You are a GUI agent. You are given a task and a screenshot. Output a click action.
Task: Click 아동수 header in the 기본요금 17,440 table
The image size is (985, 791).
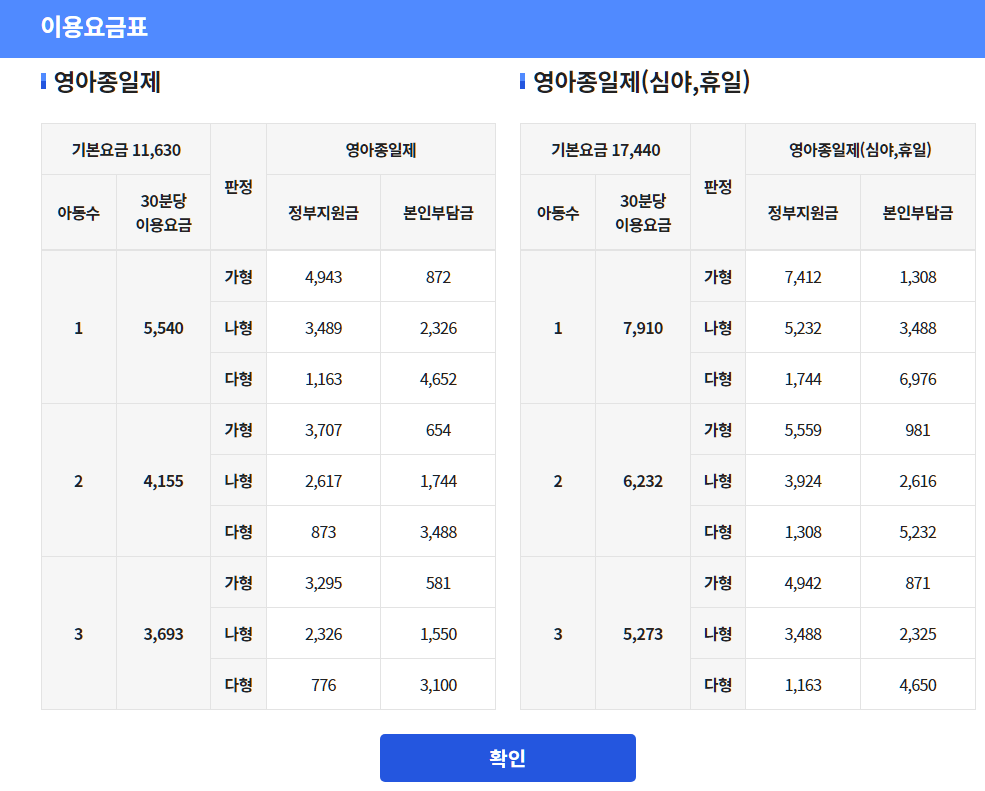[558, 212]
